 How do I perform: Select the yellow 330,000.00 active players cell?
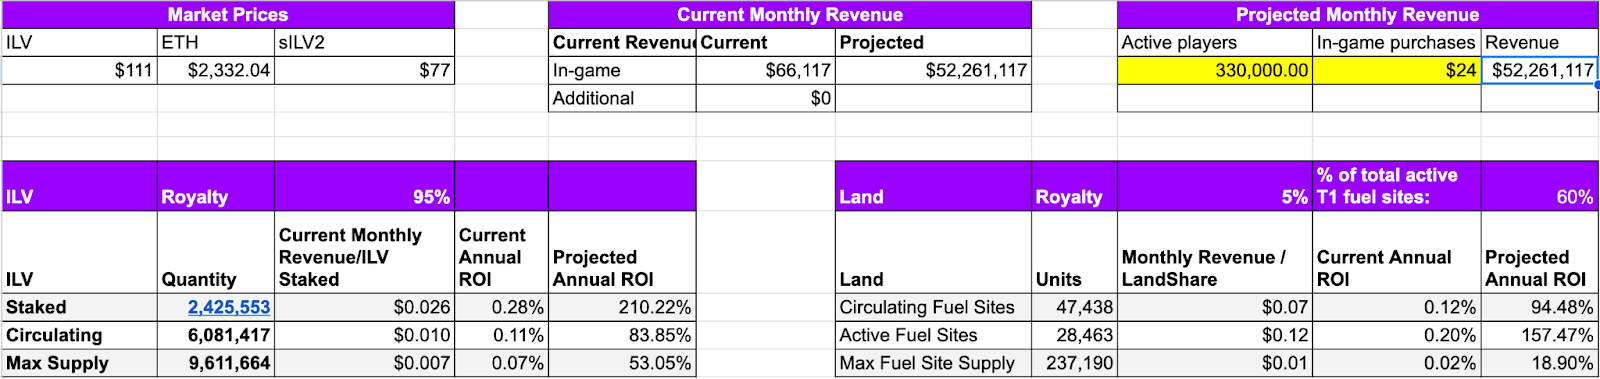1214,70
